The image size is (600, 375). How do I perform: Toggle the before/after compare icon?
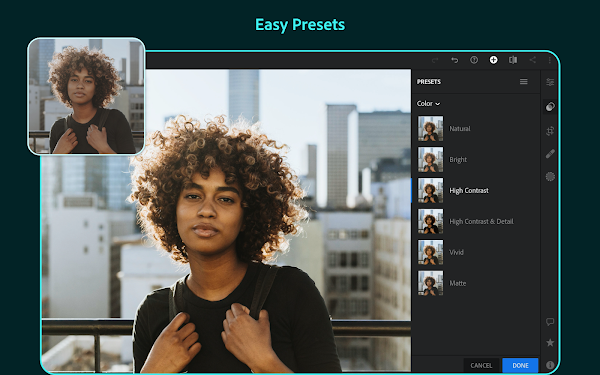coord(513,60)
